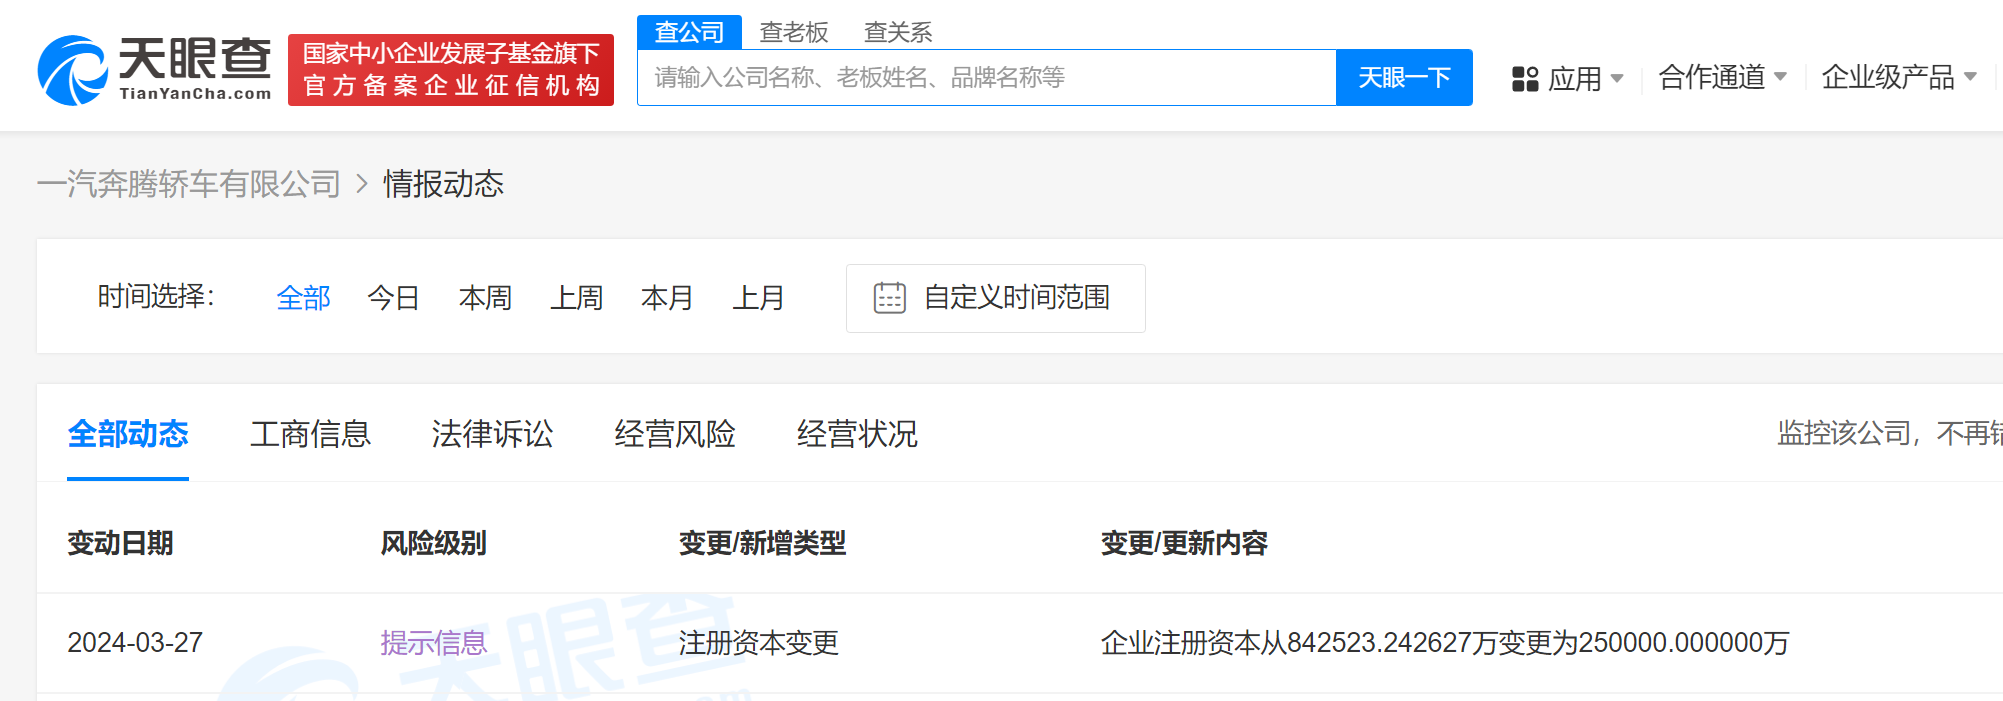Switch to the 查关系 search tab
Screen dimensions: 2003x701
897,32
